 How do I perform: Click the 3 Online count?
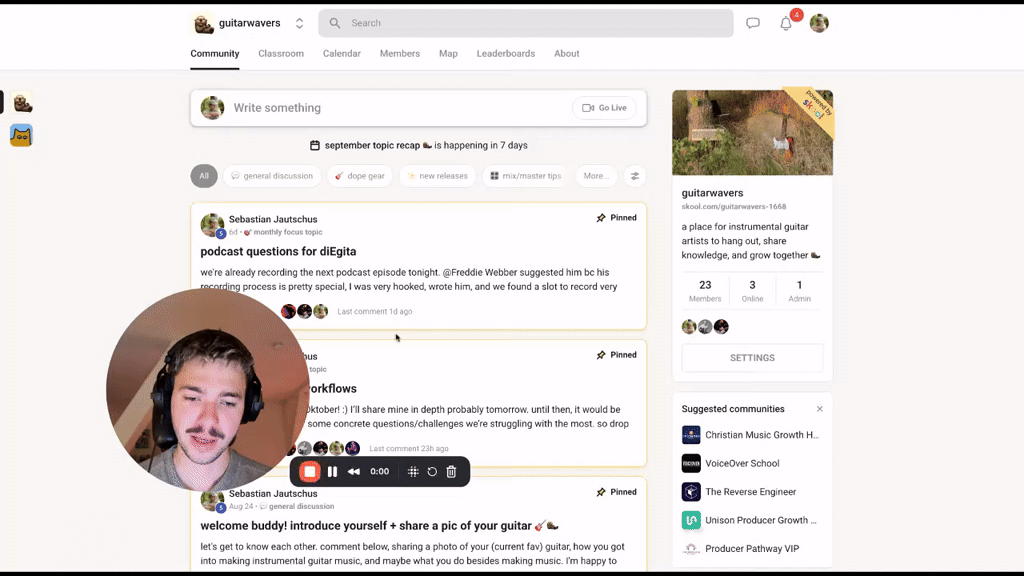tap(752, 291)
